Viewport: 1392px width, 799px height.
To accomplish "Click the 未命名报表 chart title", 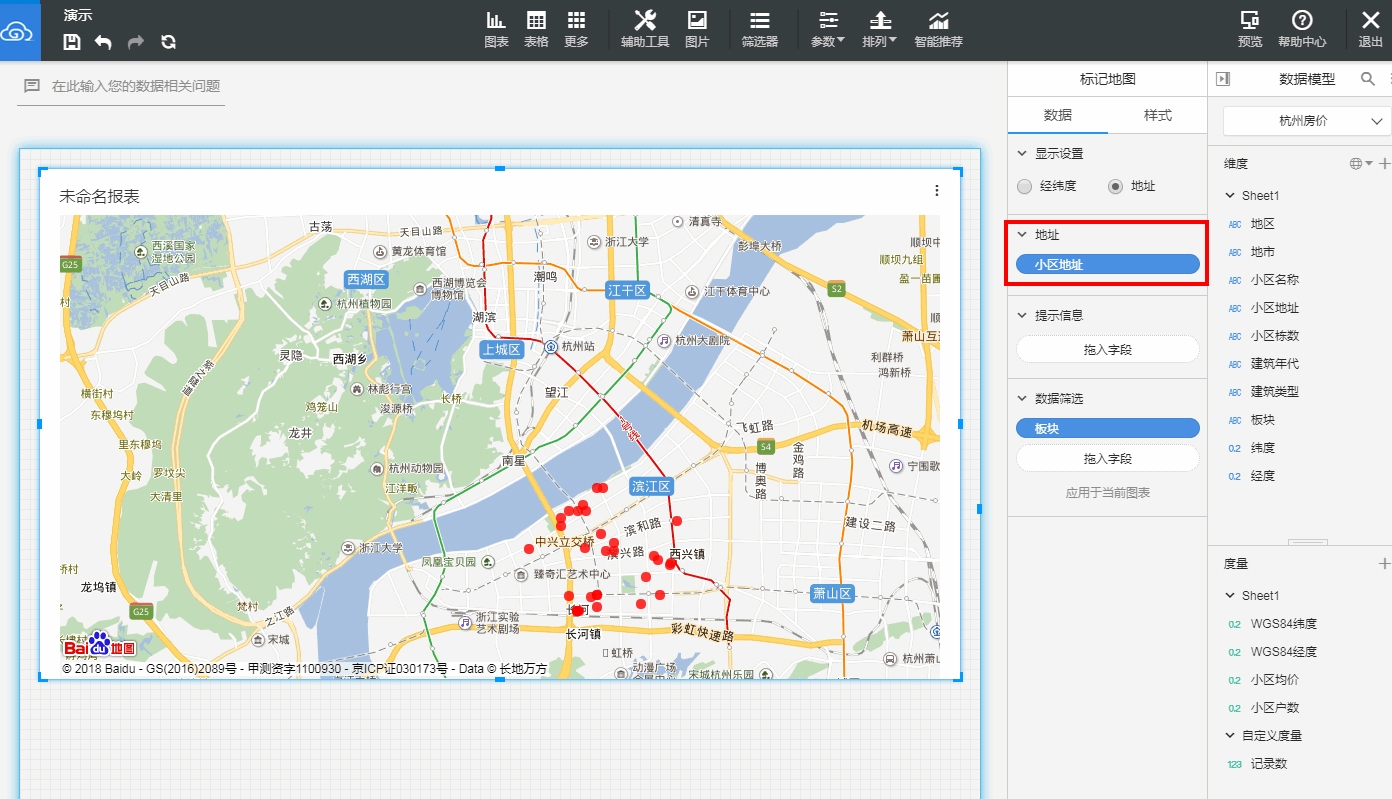I will click(100, 196).
